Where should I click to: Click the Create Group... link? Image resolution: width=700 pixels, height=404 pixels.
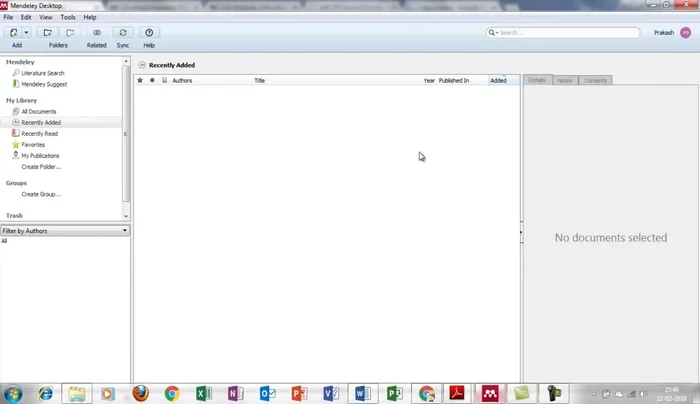click(41, 195)
